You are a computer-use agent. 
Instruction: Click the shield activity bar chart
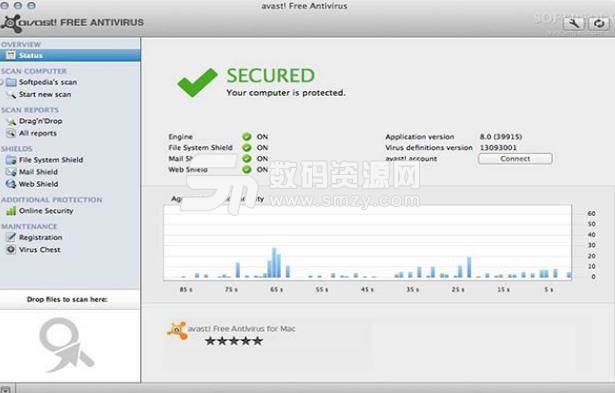[x=368, y=242]
